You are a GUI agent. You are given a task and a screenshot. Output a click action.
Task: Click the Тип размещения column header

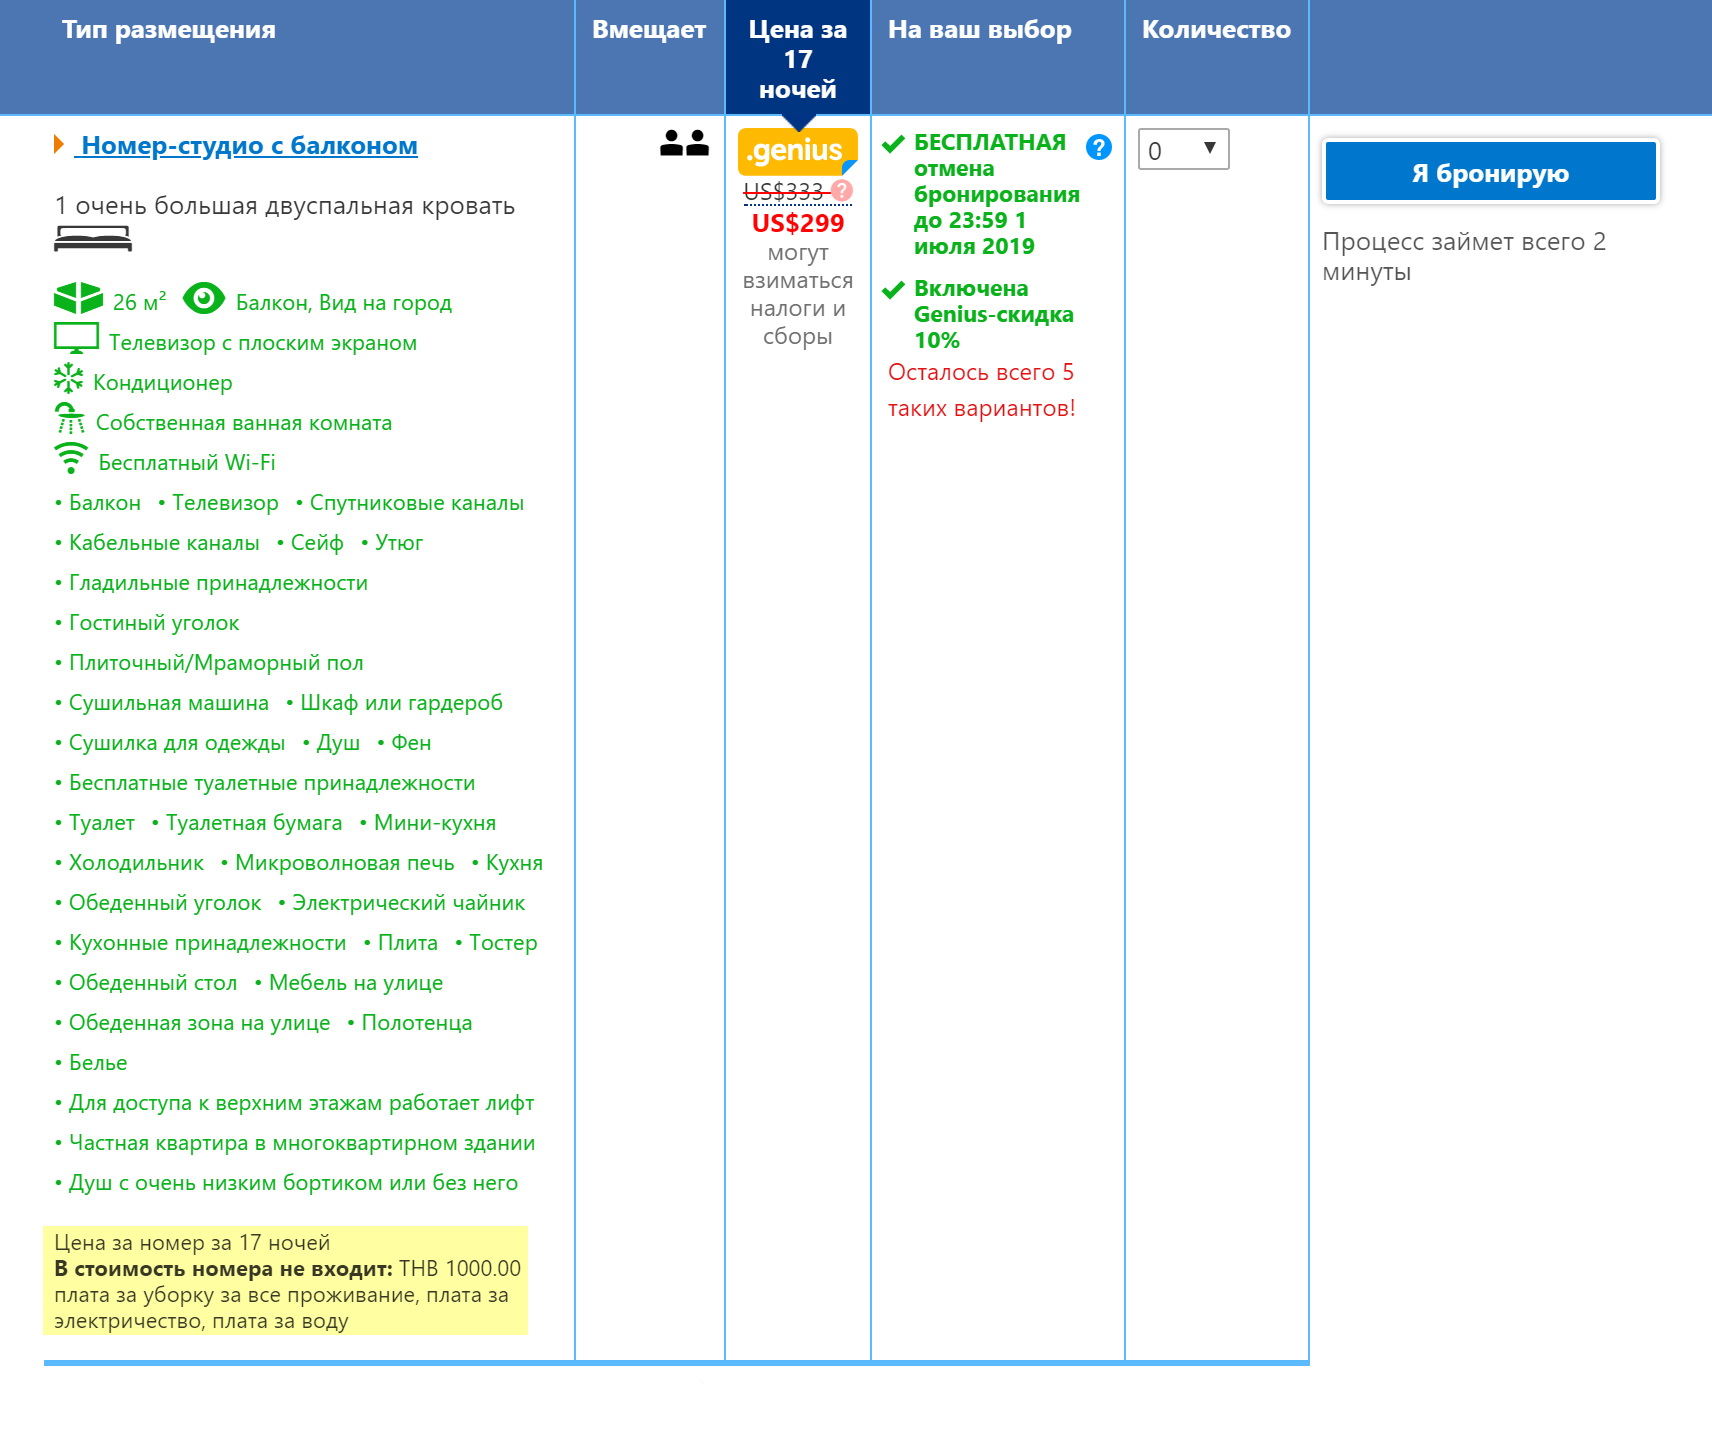(x=169, y=30)
